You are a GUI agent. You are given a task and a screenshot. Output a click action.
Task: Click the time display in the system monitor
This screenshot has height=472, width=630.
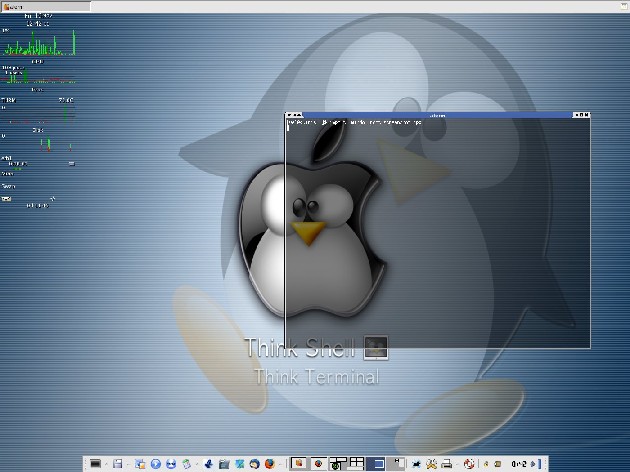(38, 24)
